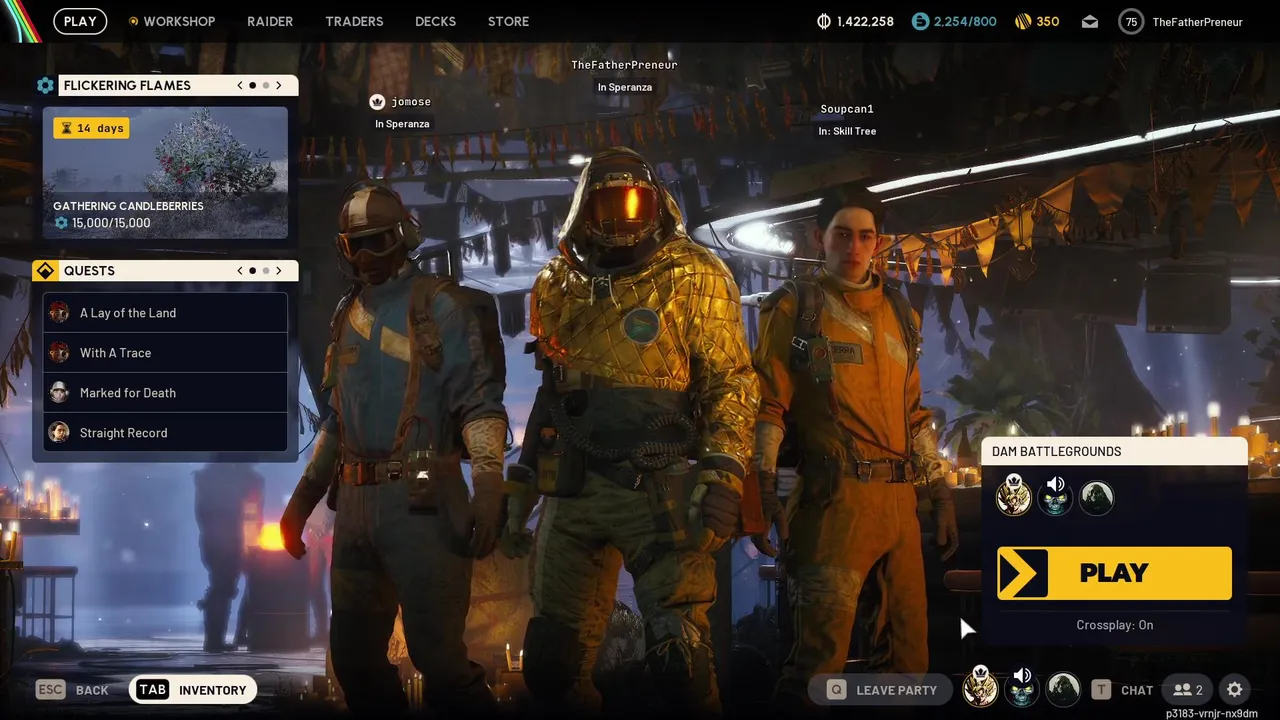Click the jomose player name tag

point(411,102)
